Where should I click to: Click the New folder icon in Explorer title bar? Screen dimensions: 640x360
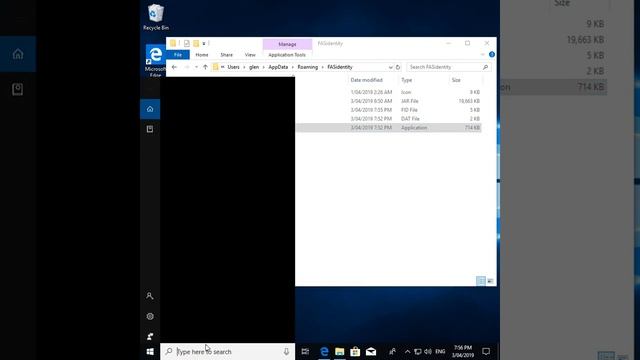196,43
